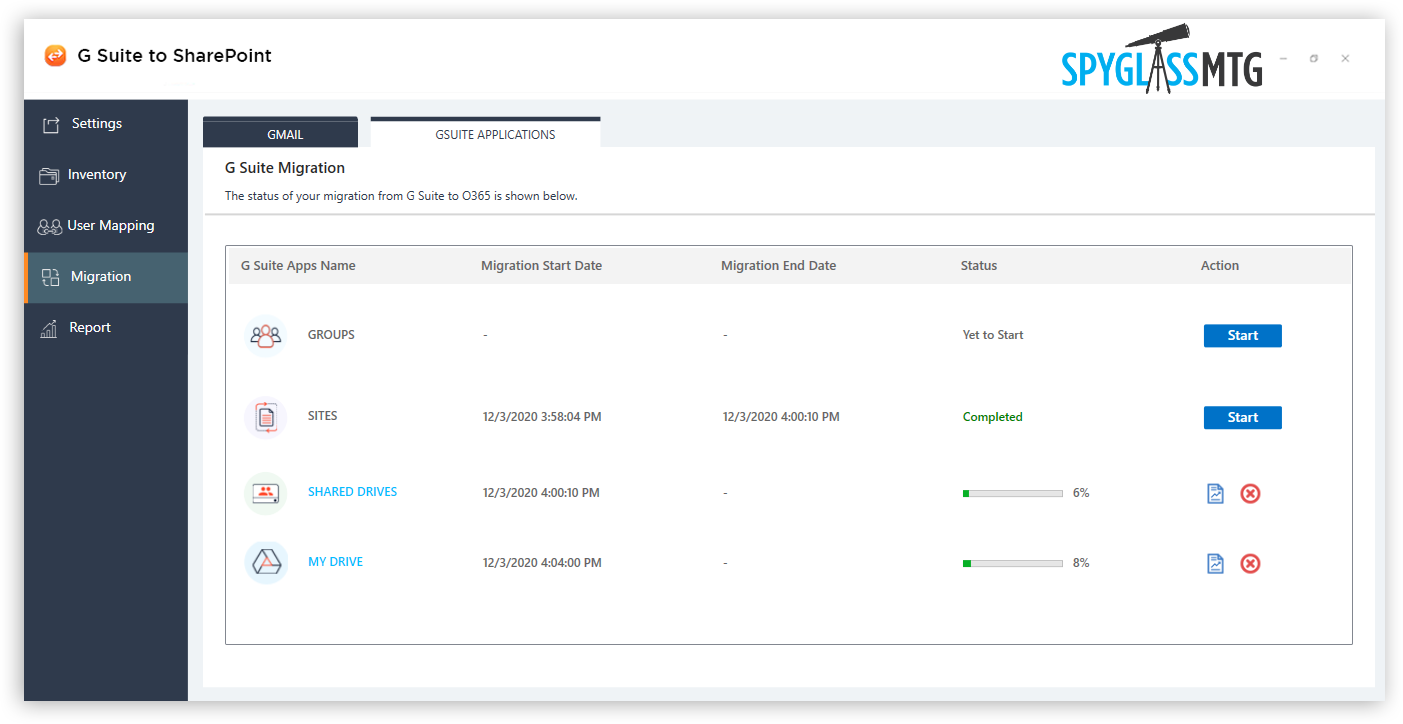The image size is (1403, 724).
Task: Open the User Mapping section
Action: click(106, 226)
